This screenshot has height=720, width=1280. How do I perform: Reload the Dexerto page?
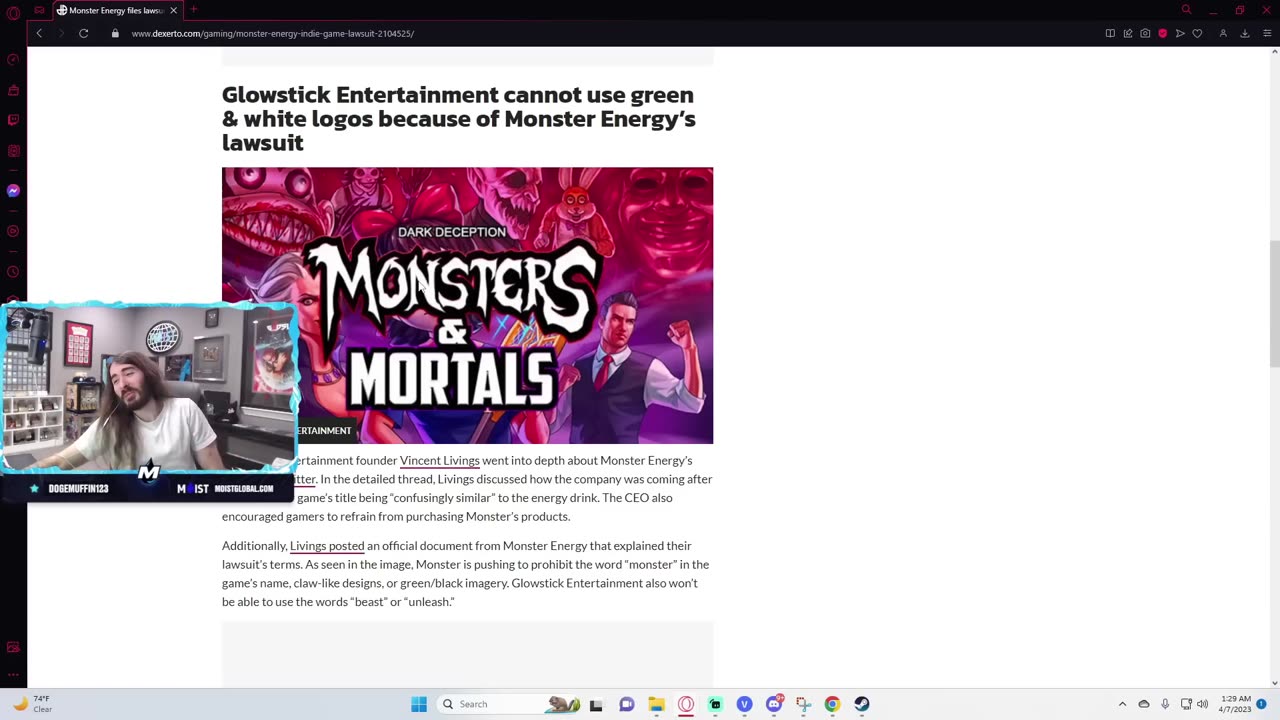click(84, 33)
